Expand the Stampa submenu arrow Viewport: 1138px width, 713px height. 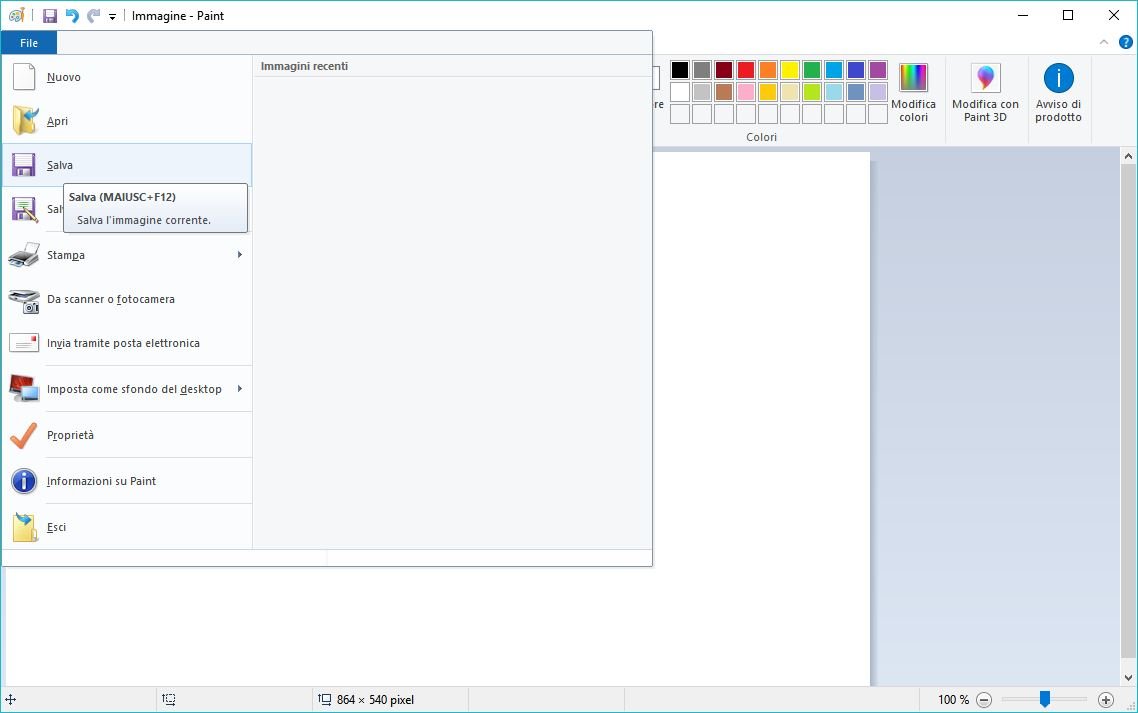pyautogui.click(x=240, y=255)
